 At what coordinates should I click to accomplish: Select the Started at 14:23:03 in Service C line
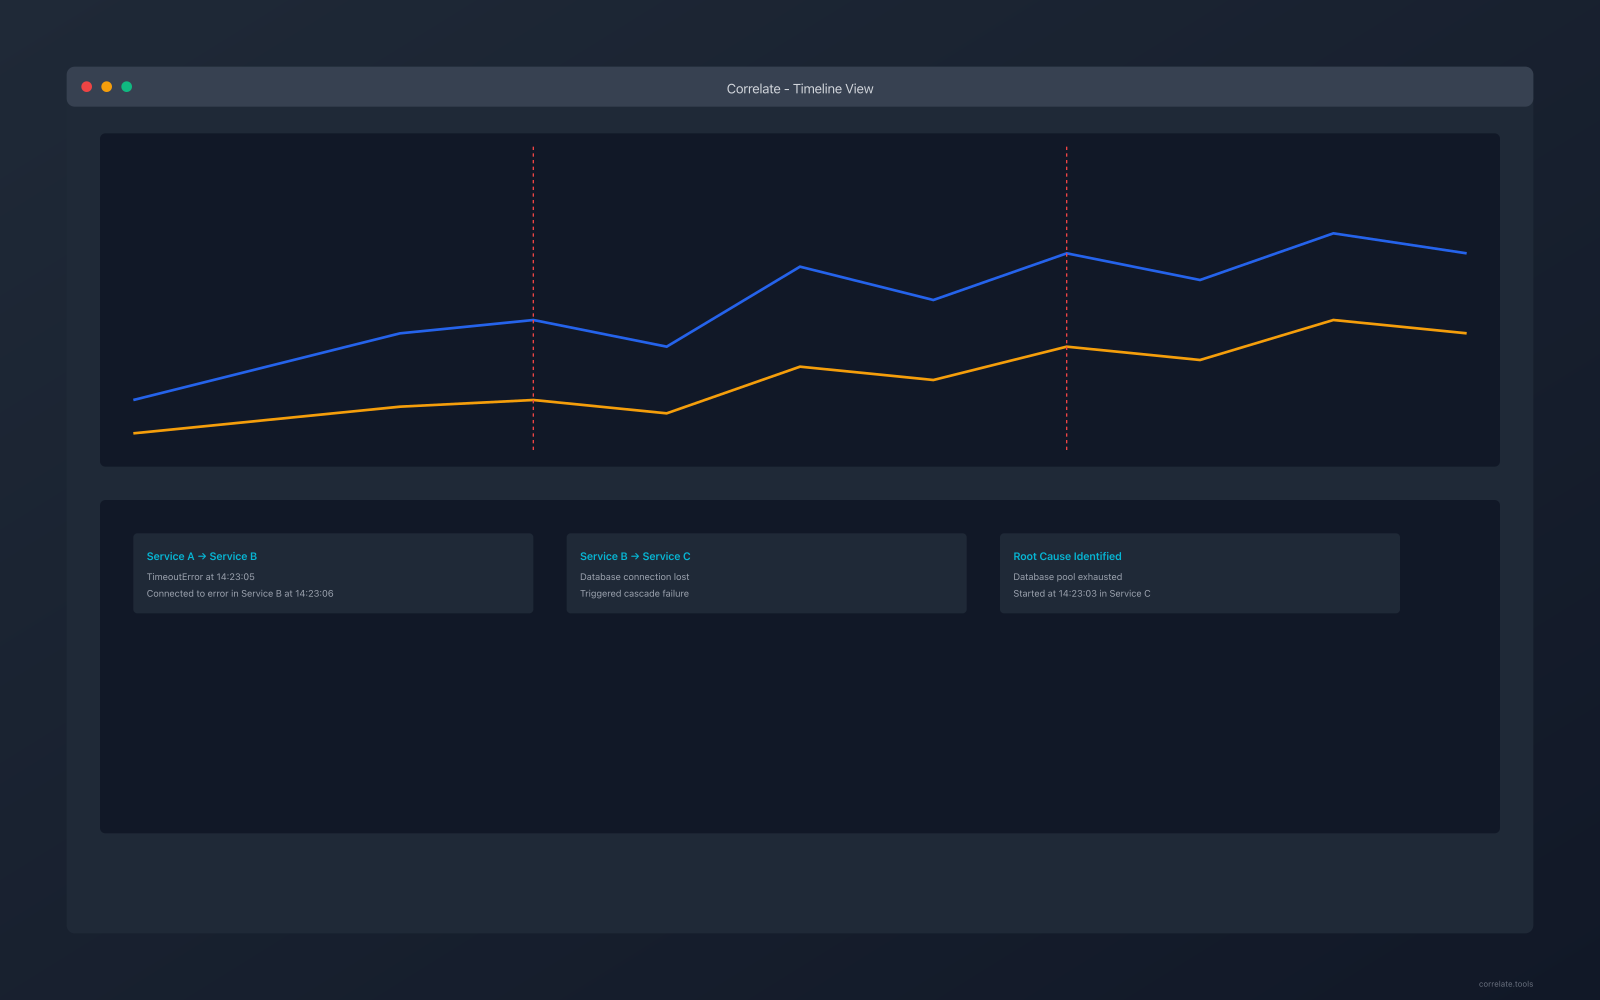point(1081,594)
